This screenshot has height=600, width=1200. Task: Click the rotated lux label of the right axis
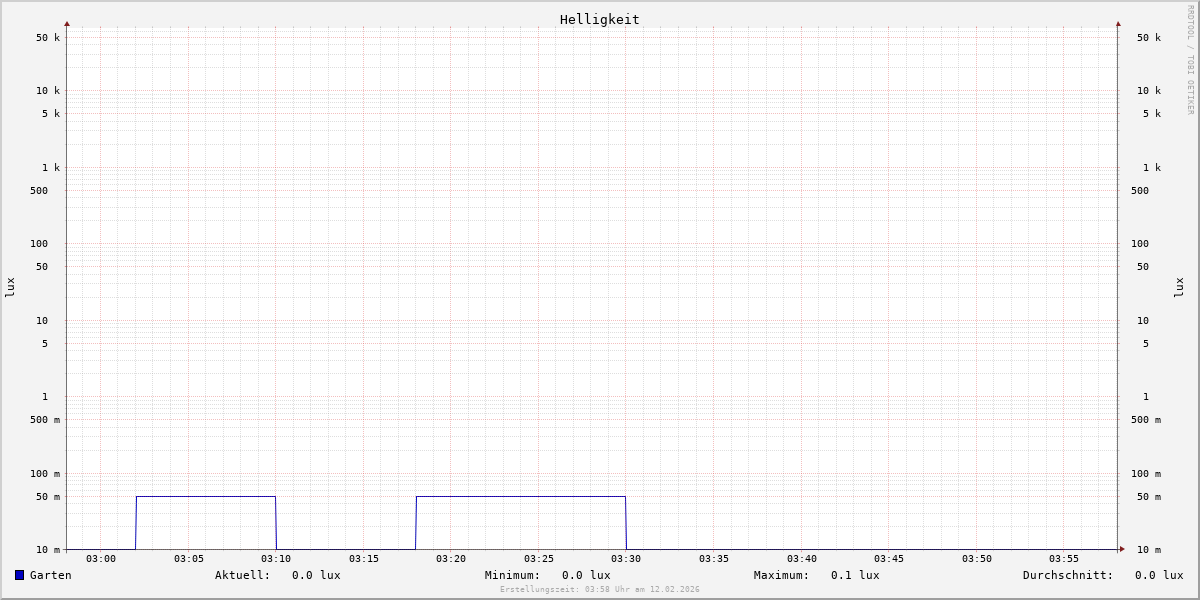1179,287
